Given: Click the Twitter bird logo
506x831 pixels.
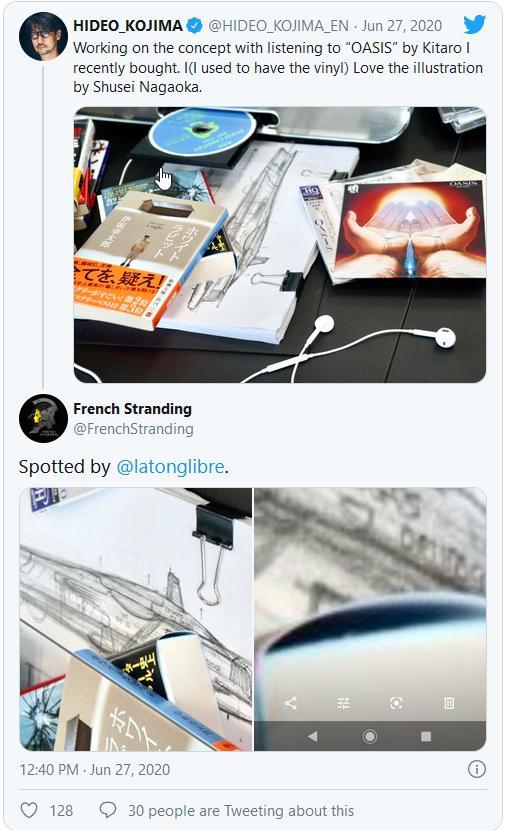Looking at the screenshot, I should coord(475,24).
